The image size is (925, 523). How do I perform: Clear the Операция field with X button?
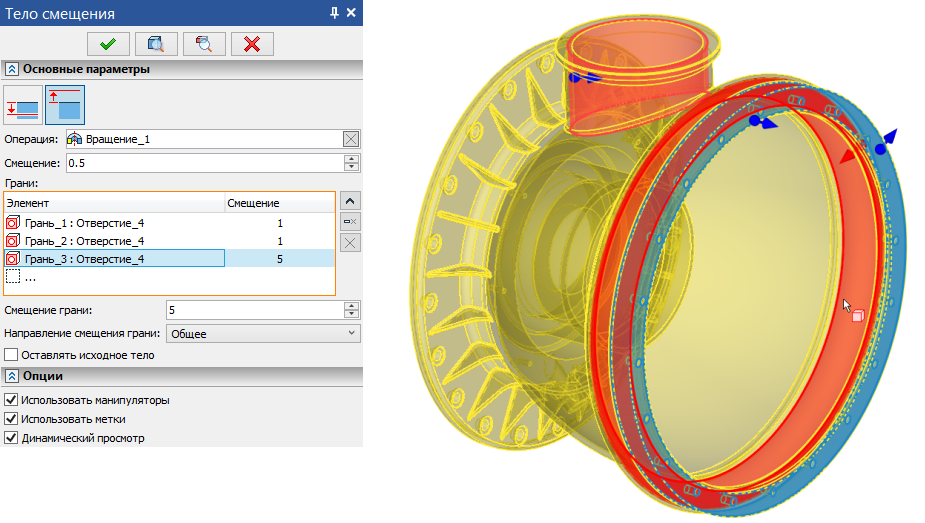pyautogui.click(x=351, y=139)
